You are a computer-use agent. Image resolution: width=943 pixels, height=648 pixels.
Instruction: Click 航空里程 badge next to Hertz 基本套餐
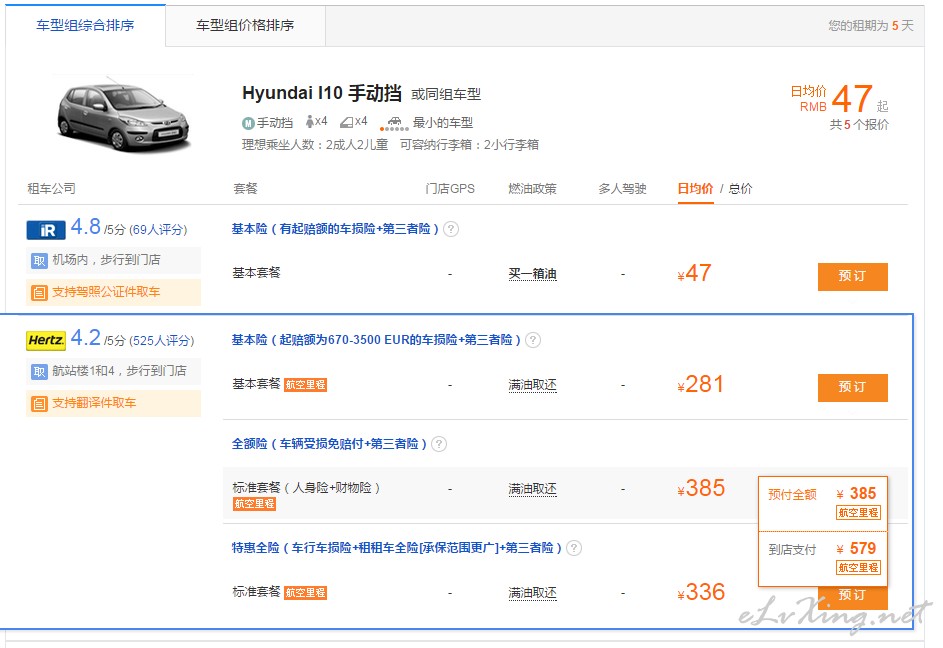click(306, 384)
